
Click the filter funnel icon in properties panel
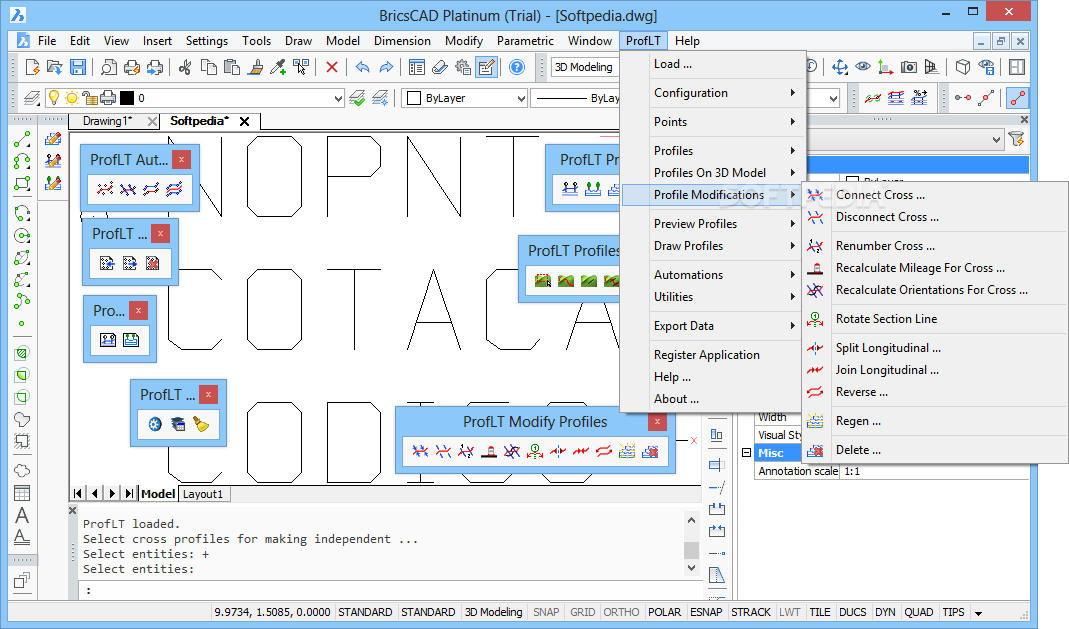point(1017,139)
